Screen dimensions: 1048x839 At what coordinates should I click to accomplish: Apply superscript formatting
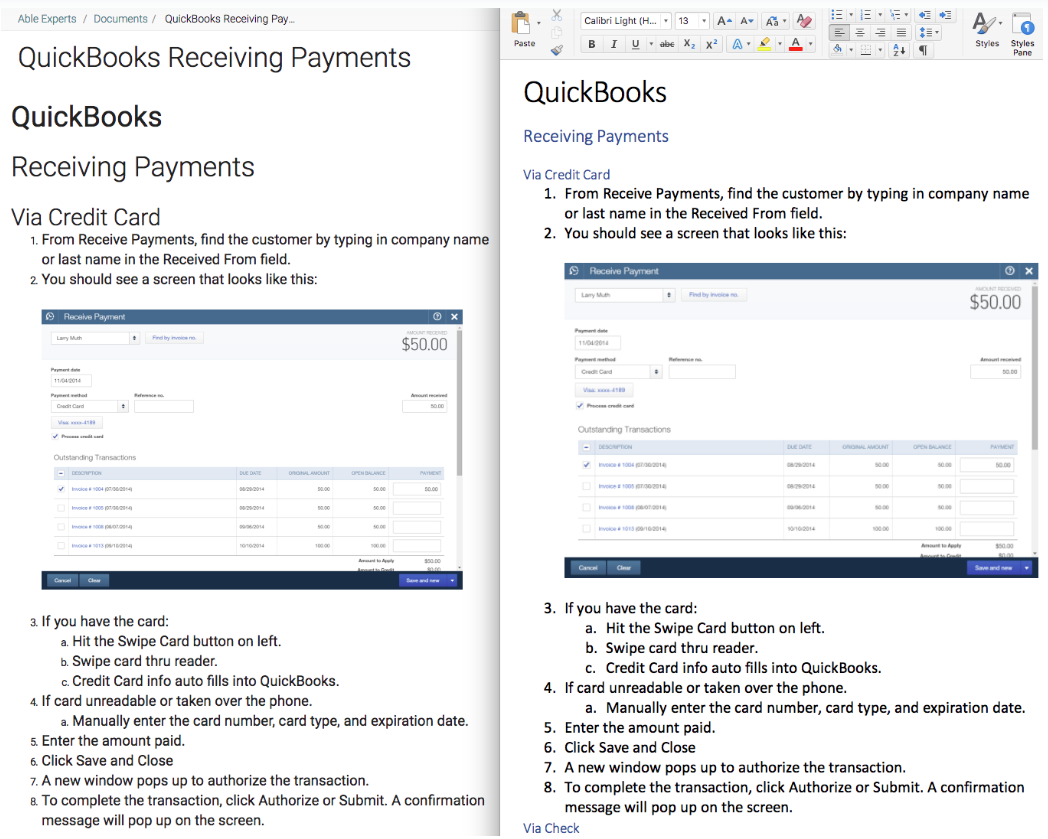click(711, 44)
